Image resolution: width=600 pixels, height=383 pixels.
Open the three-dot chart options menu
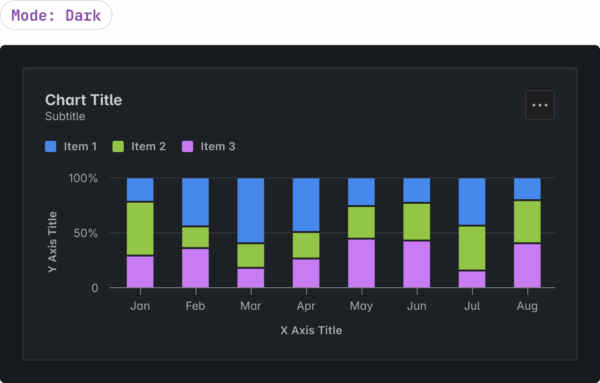[540, 105]
